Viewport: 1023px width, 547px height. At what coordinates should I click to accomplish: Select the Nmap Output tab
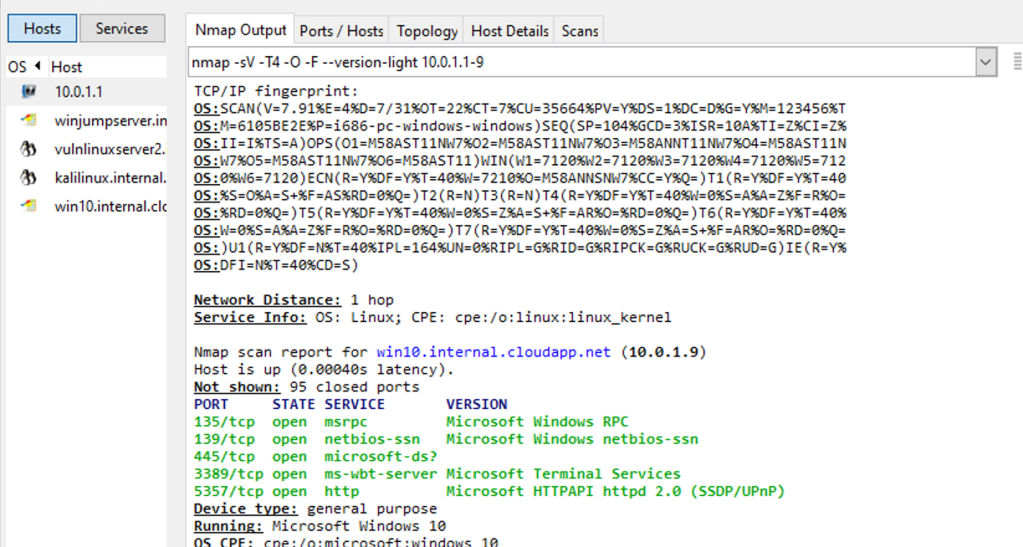(x=240, y=31)
